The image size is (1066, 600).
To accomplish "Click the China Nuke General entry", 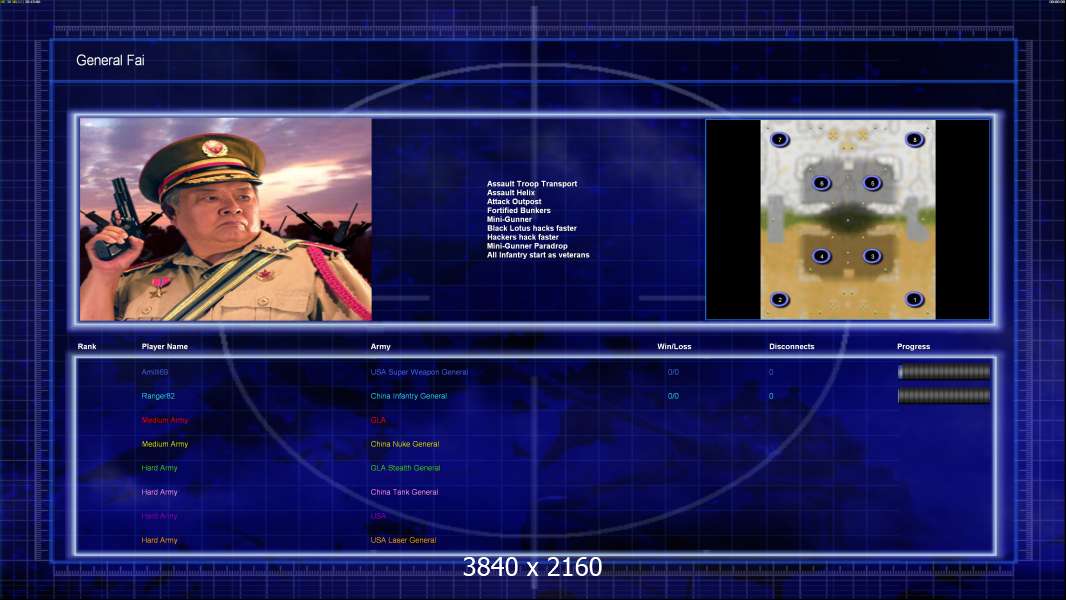I will coord(405,444).
